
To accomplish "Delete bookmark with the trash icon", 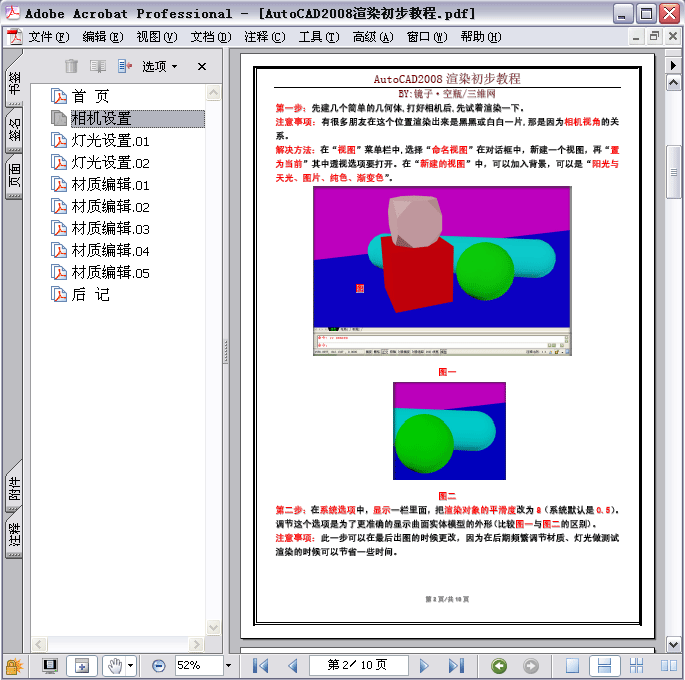I will coord(71,66).
